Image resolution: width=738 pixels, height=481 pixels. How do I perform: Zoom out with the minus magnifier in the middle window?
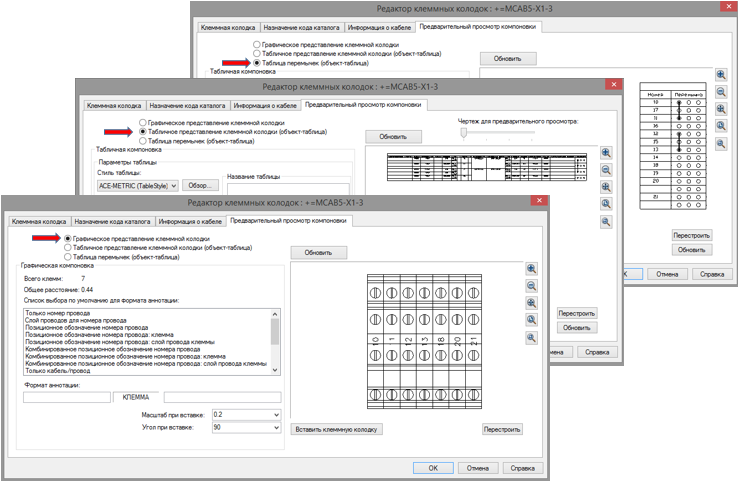pos(606,170)
